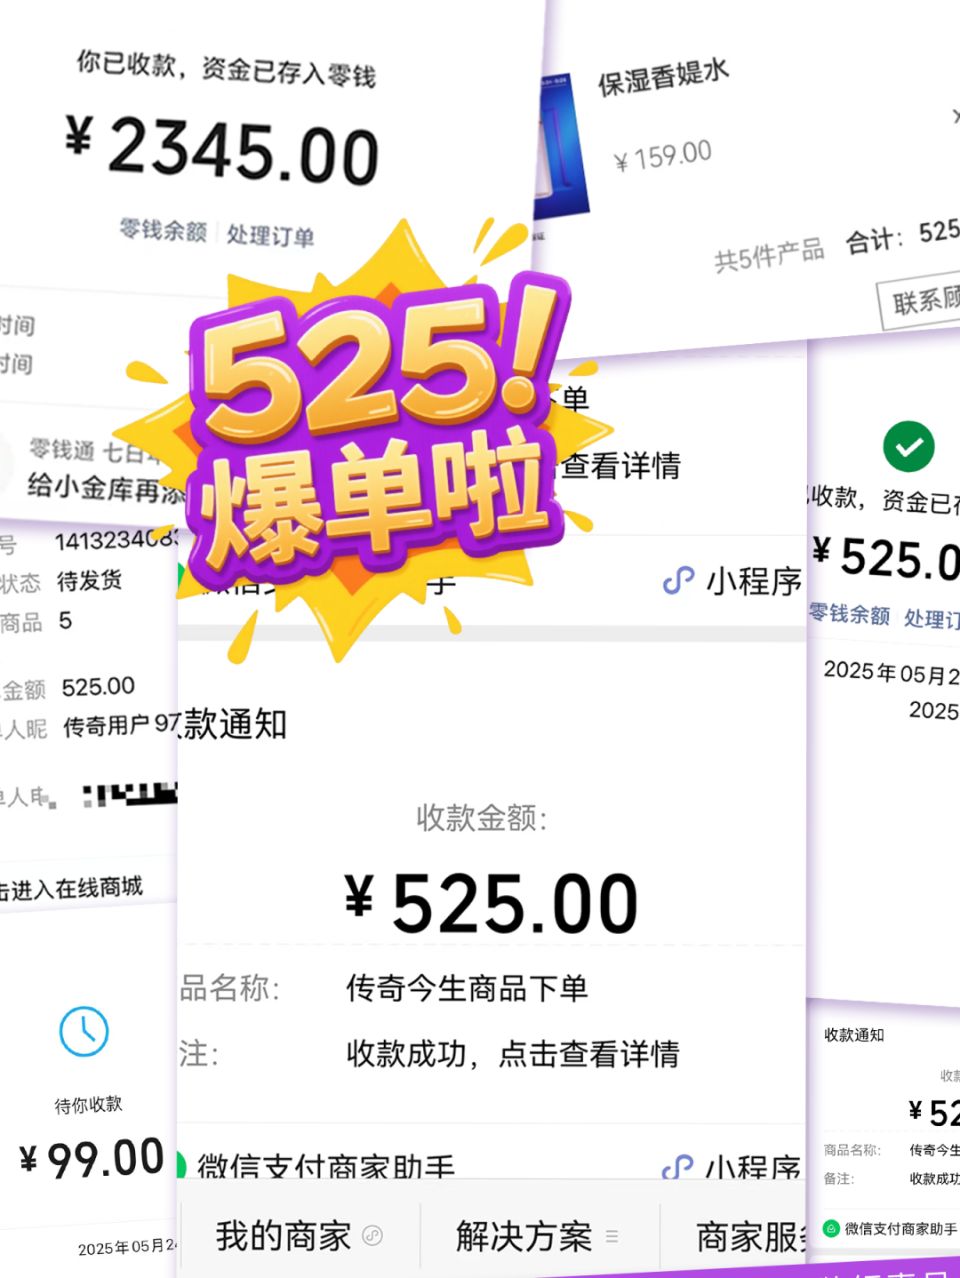Click 收款成功，点击查看详情 remark text

pos(513,1054)
